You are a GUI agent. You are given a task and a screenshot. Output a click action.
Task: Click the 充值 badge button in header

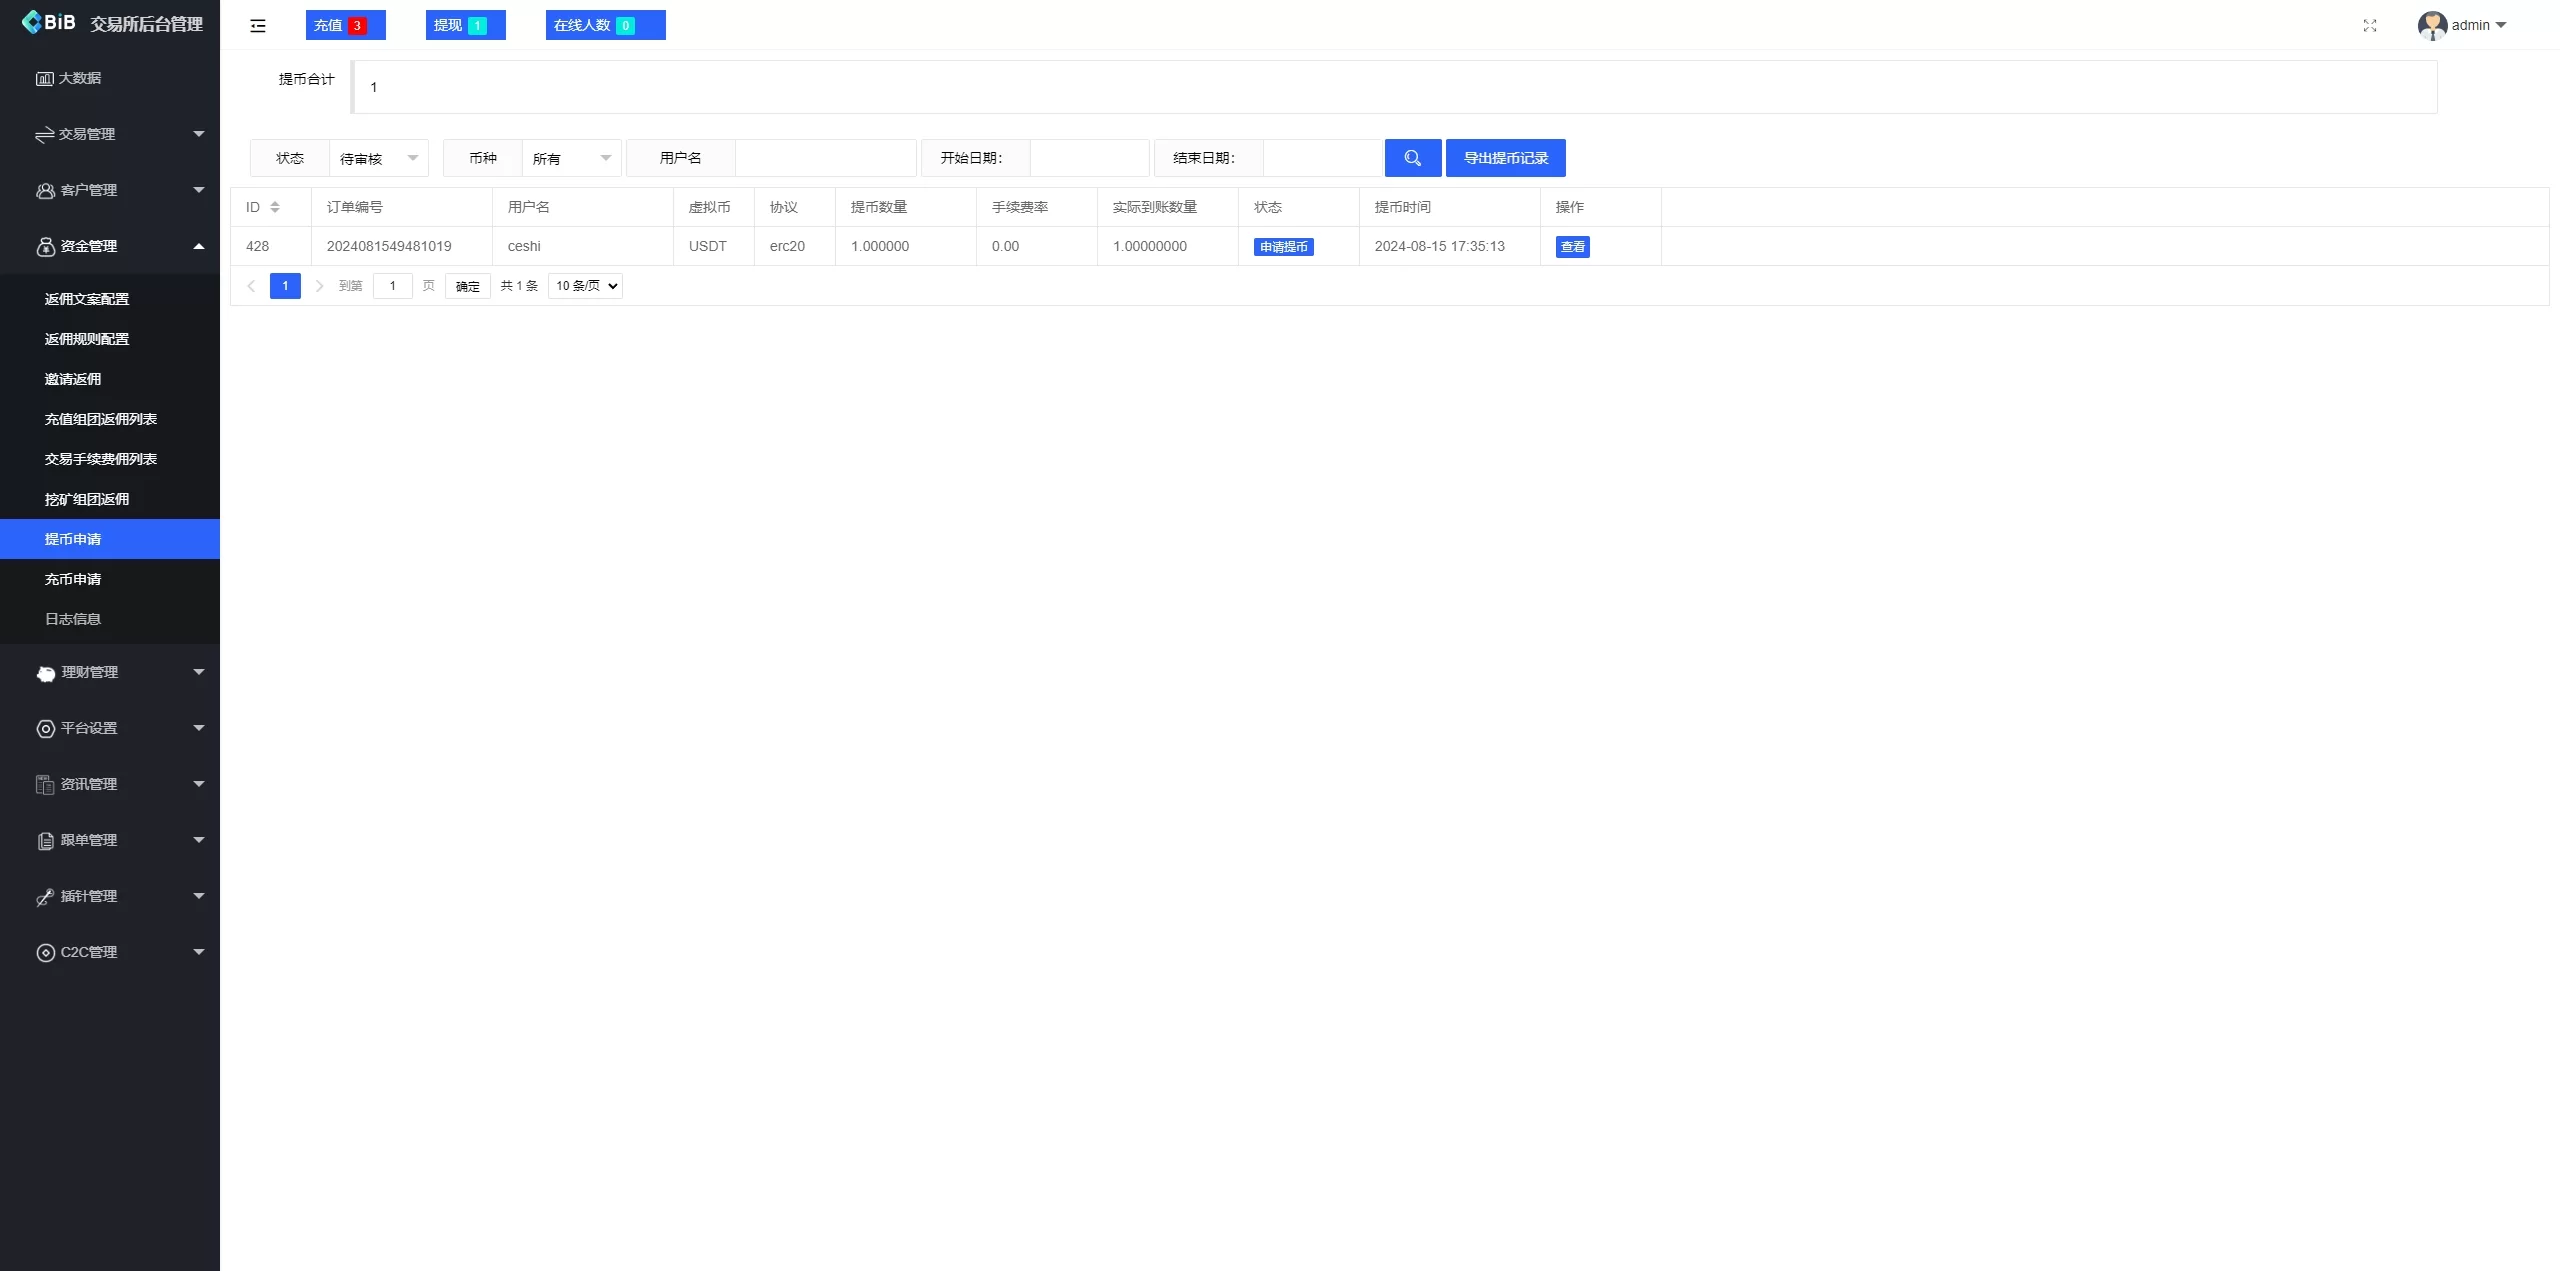pyautogui.click(x=345, y=25)
